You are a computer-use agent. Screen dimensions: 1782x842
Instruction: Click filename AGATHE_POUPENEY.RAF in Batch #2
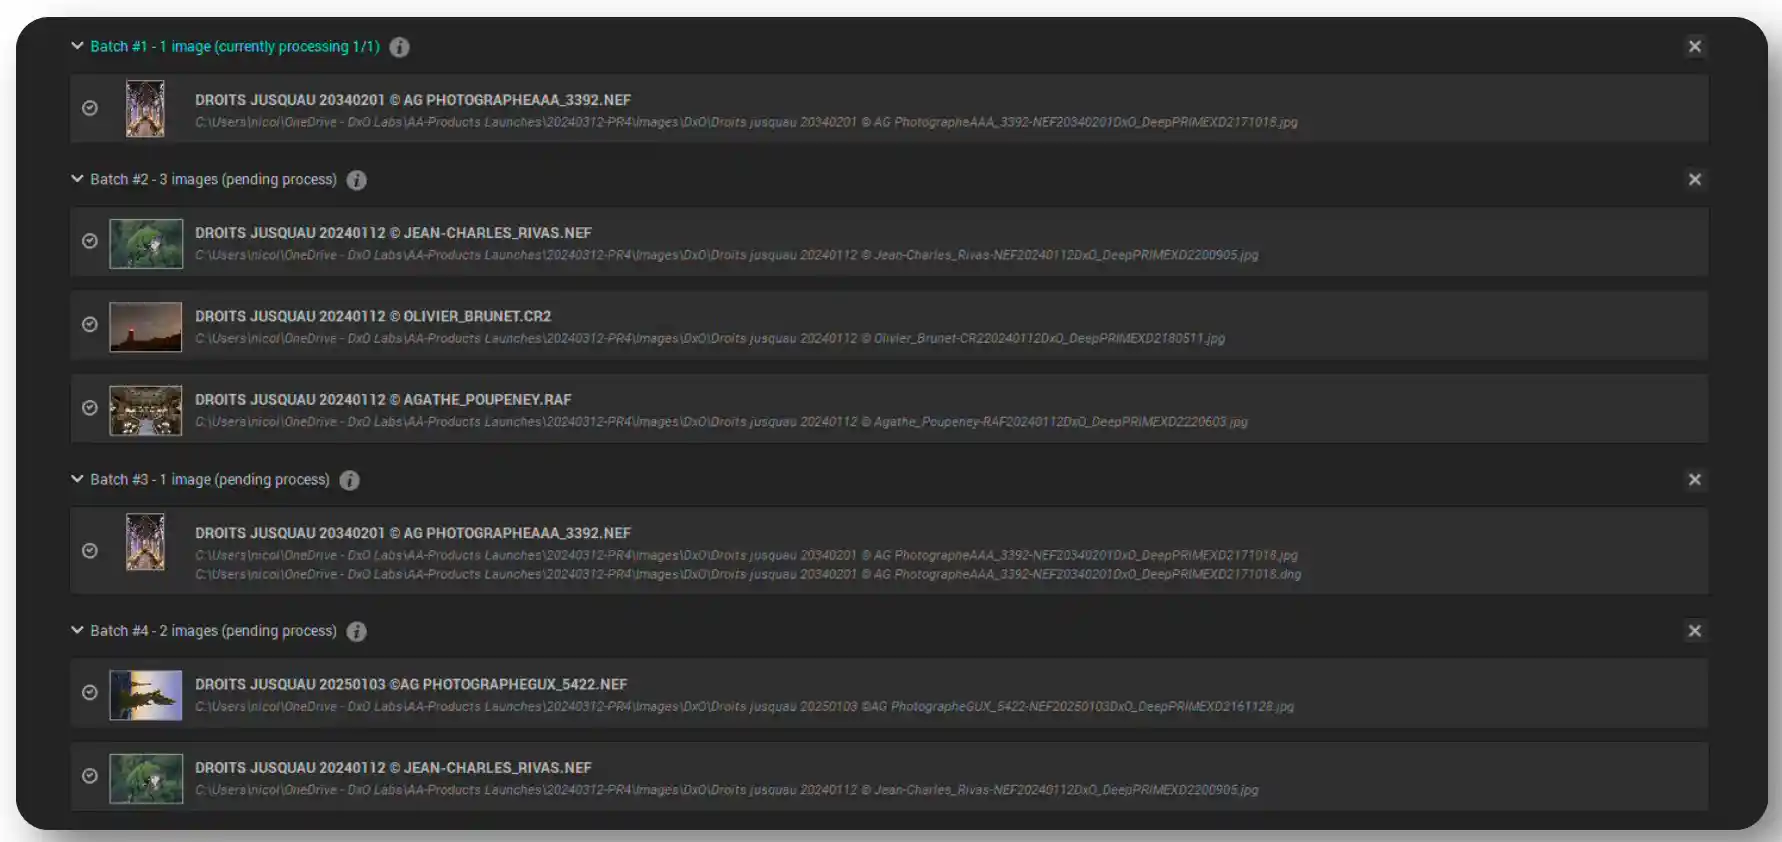383,399
